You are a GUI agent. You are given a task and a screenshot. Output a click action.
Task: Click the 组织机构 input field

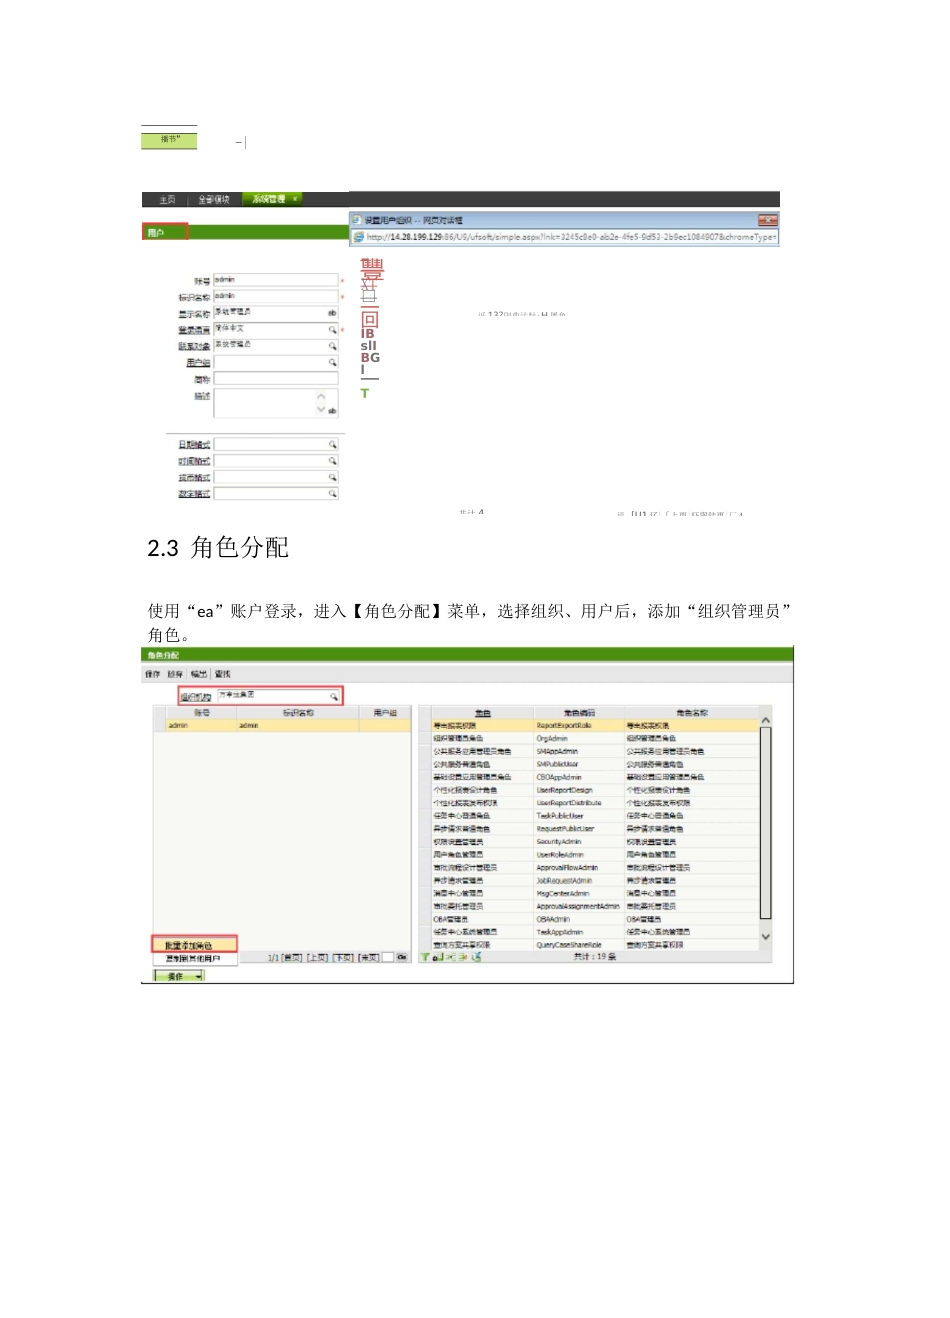(x=279, y=696)
